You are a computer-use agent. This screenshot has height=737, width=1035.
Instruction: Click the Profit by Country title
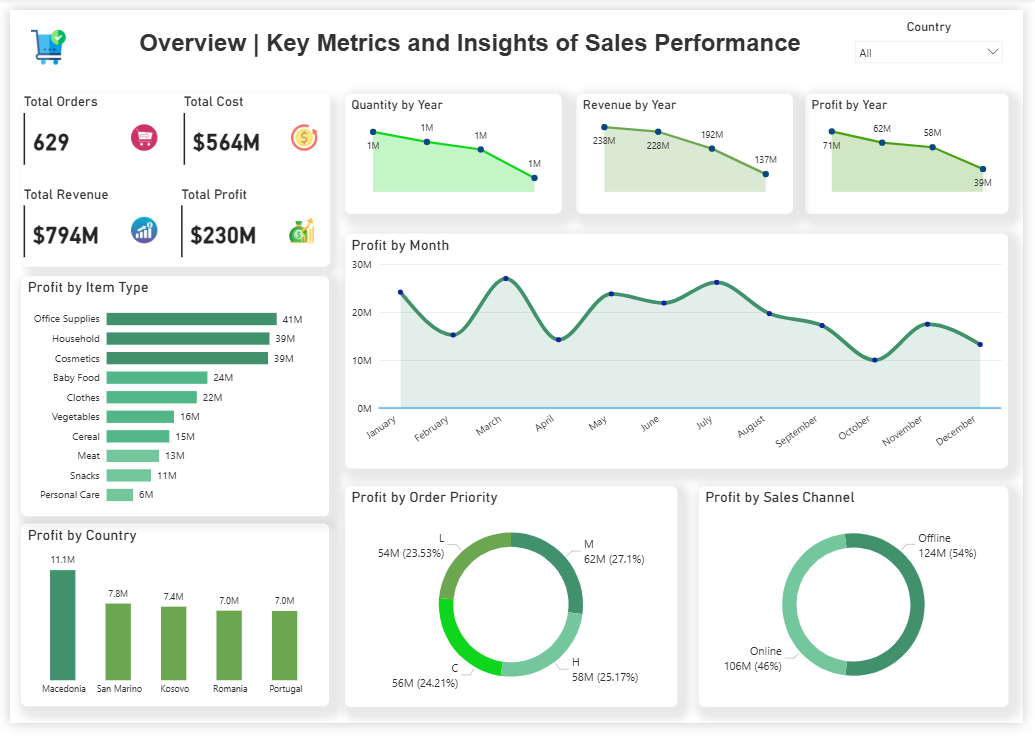tap(82, 536)
